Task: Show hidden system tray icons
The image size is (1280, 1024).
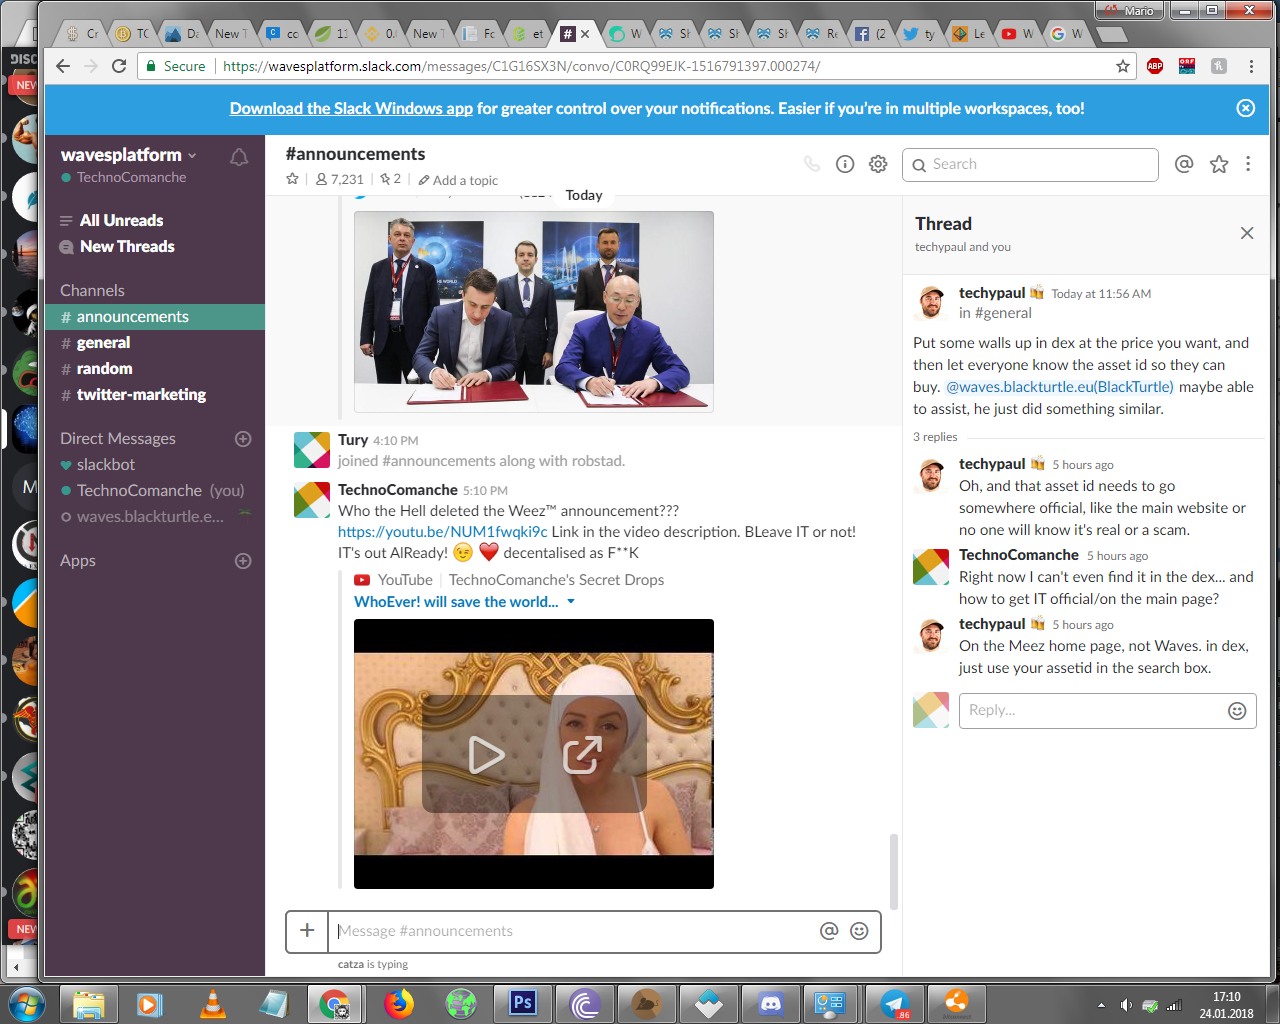Action: point(1101,1005)
